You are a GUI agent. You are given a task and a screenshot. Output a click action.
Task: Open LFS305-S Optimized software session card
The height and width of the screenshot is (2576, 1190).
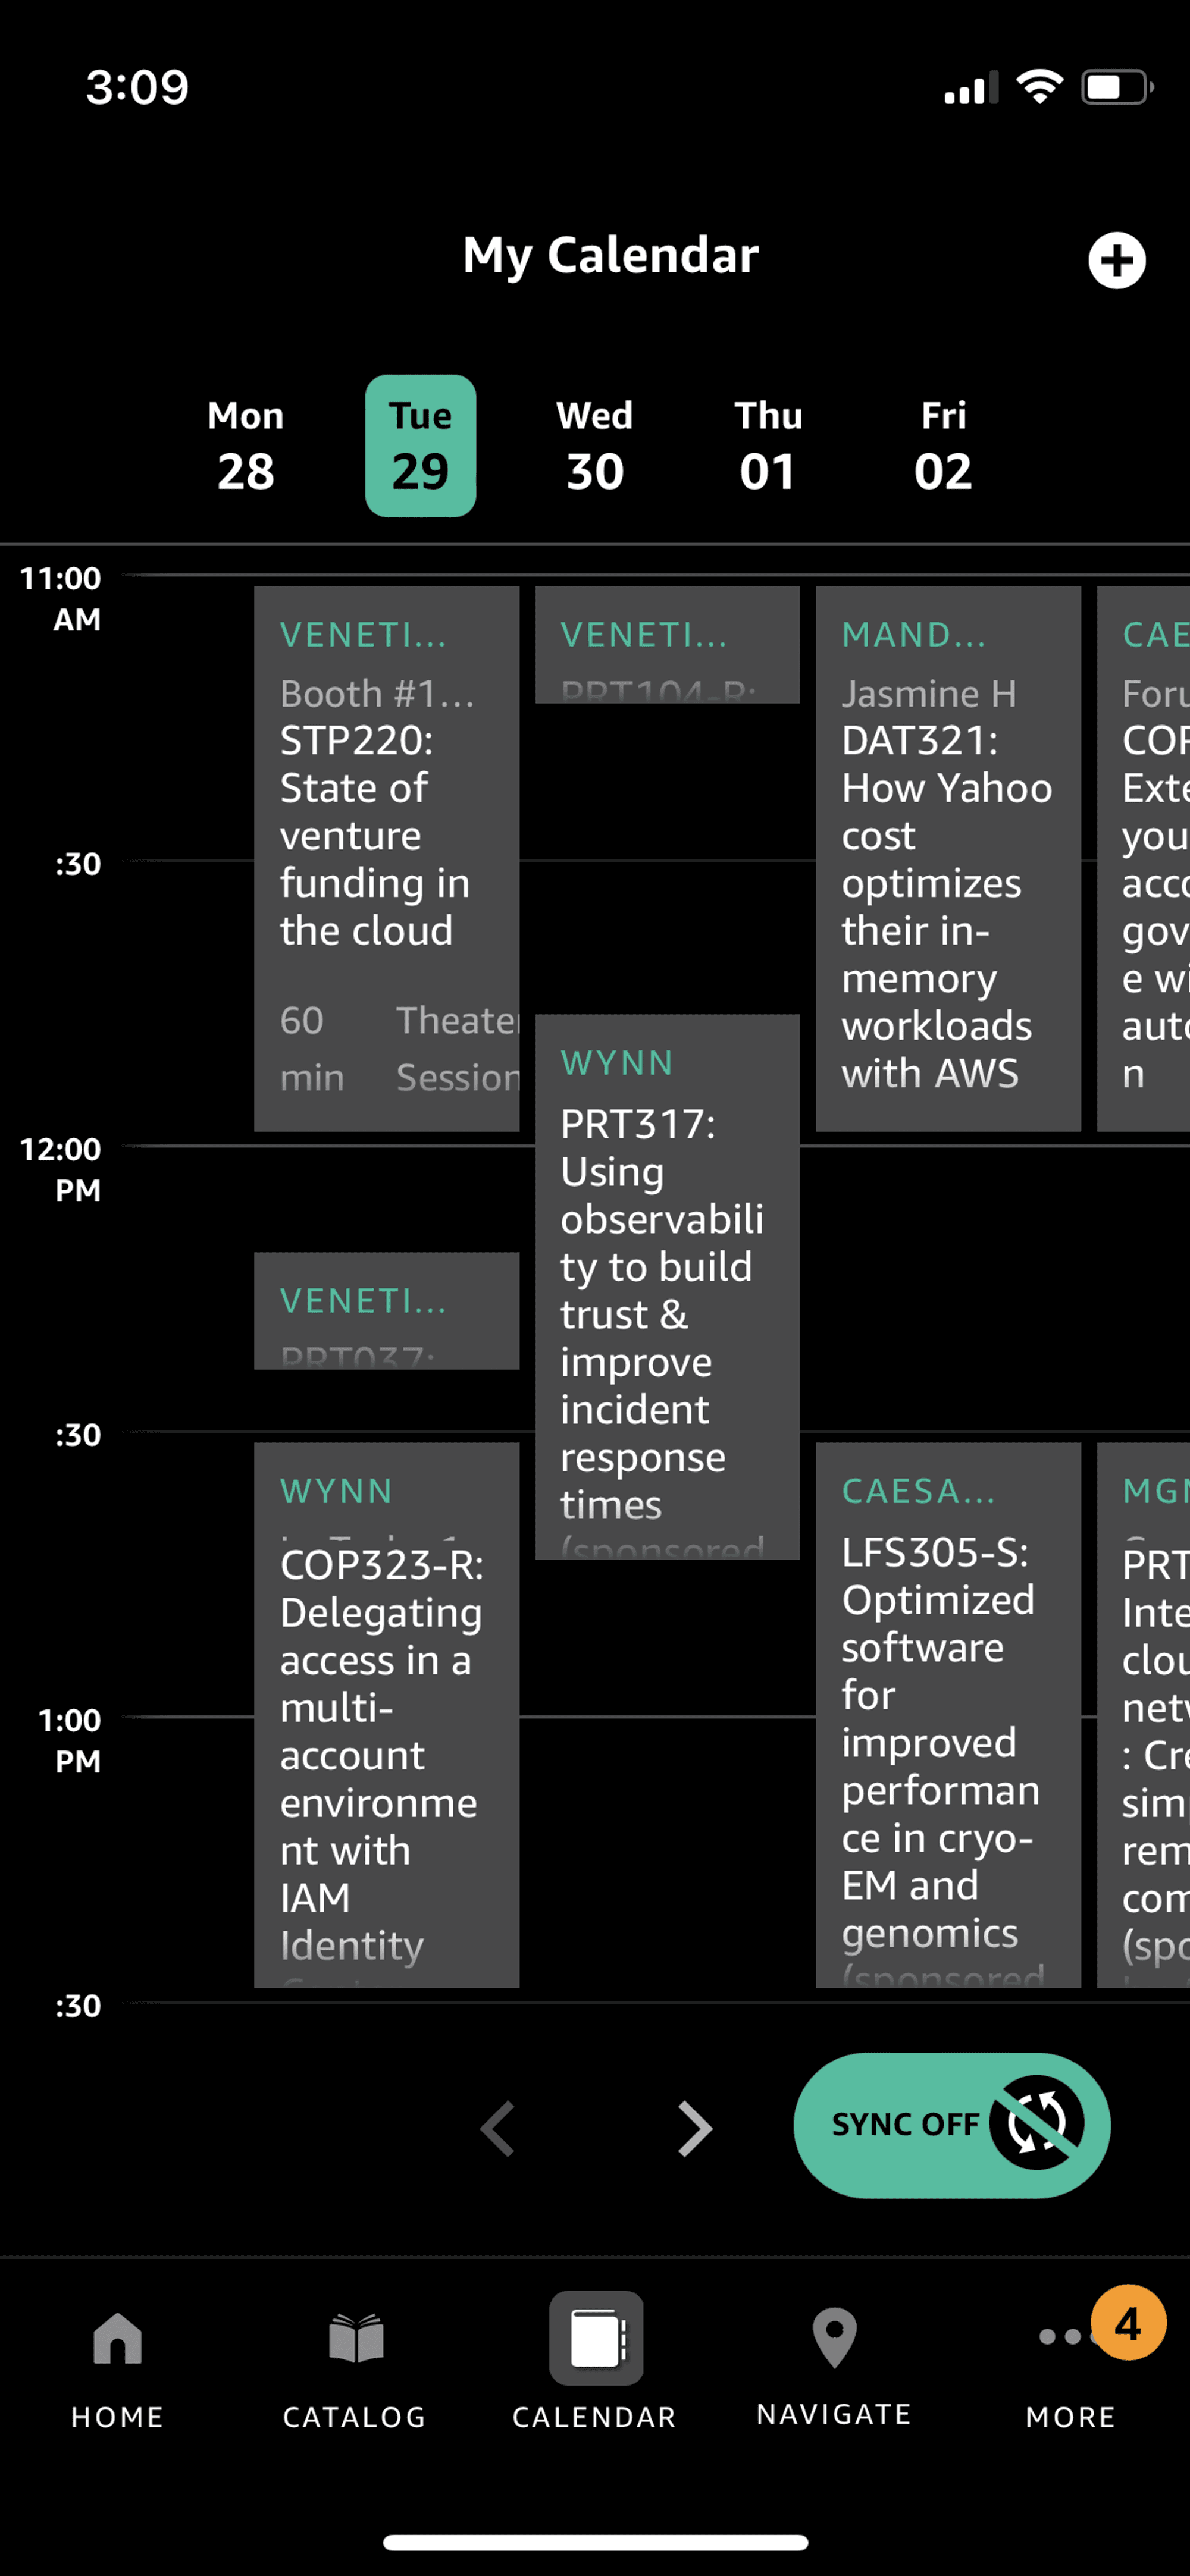point(948,1714)
